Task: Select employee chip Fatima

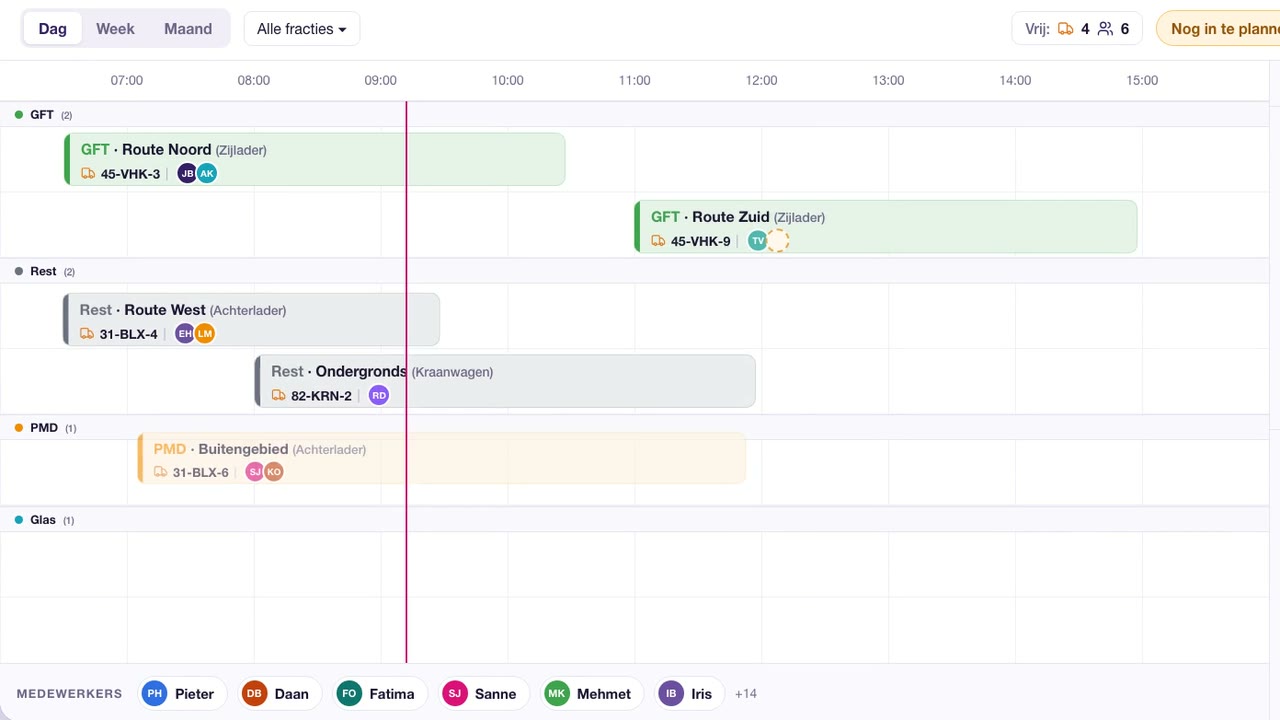Action: click(380, 694)
